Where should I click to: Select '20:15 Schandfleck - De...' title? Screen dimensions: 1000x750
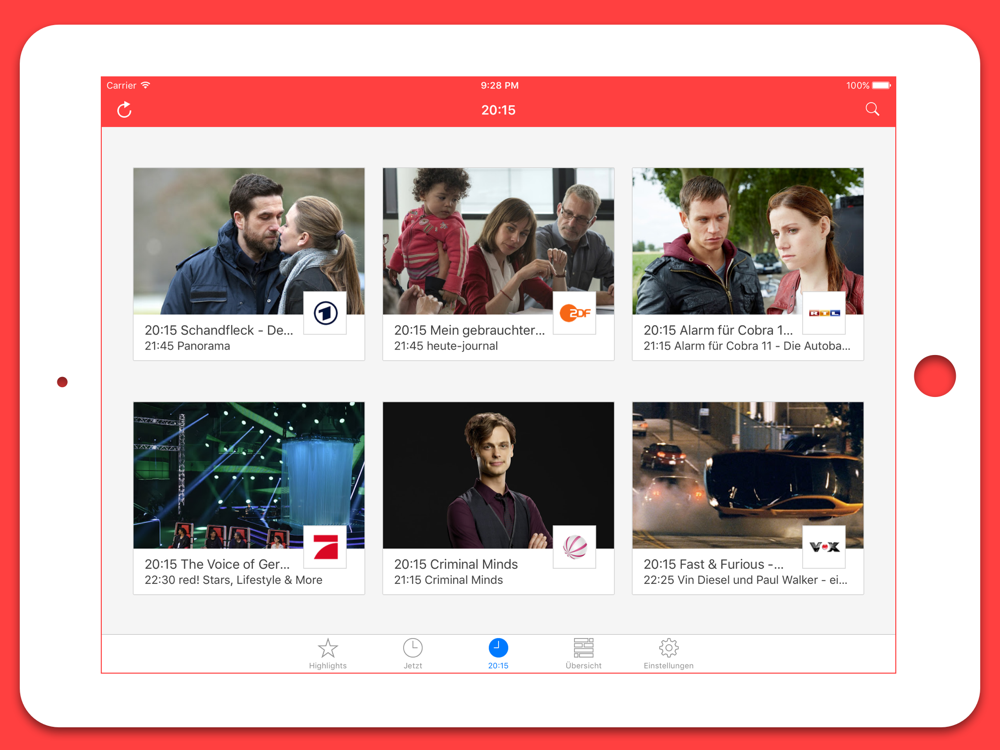(219, 330)
